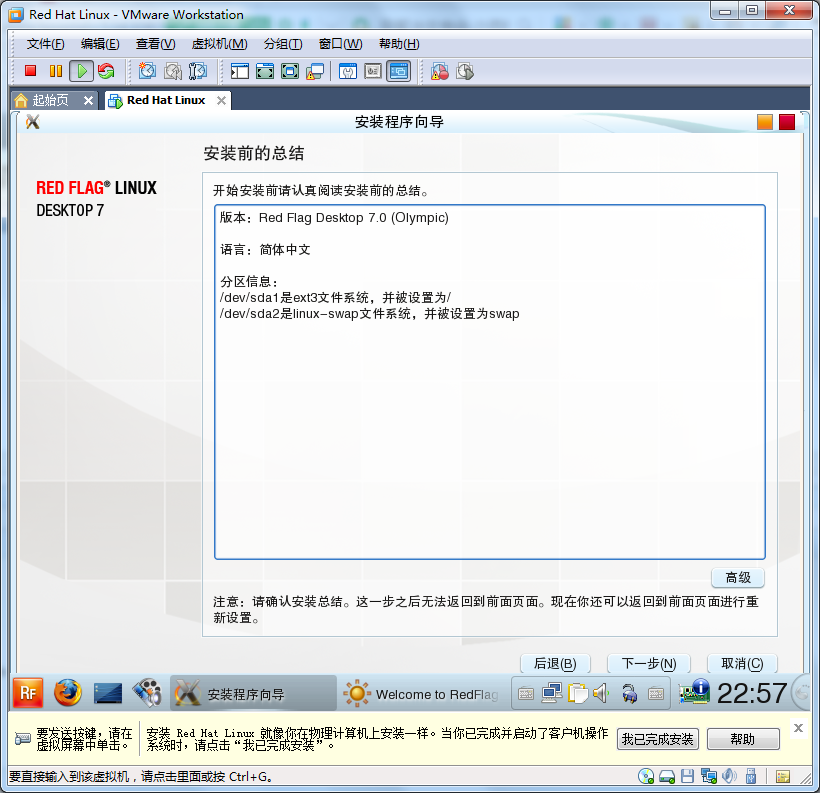Viewport: 820px width, 793px height.
Task: Open the 虚拟机(M) menu
Action: pyautogui.click(x=219, y=44)
